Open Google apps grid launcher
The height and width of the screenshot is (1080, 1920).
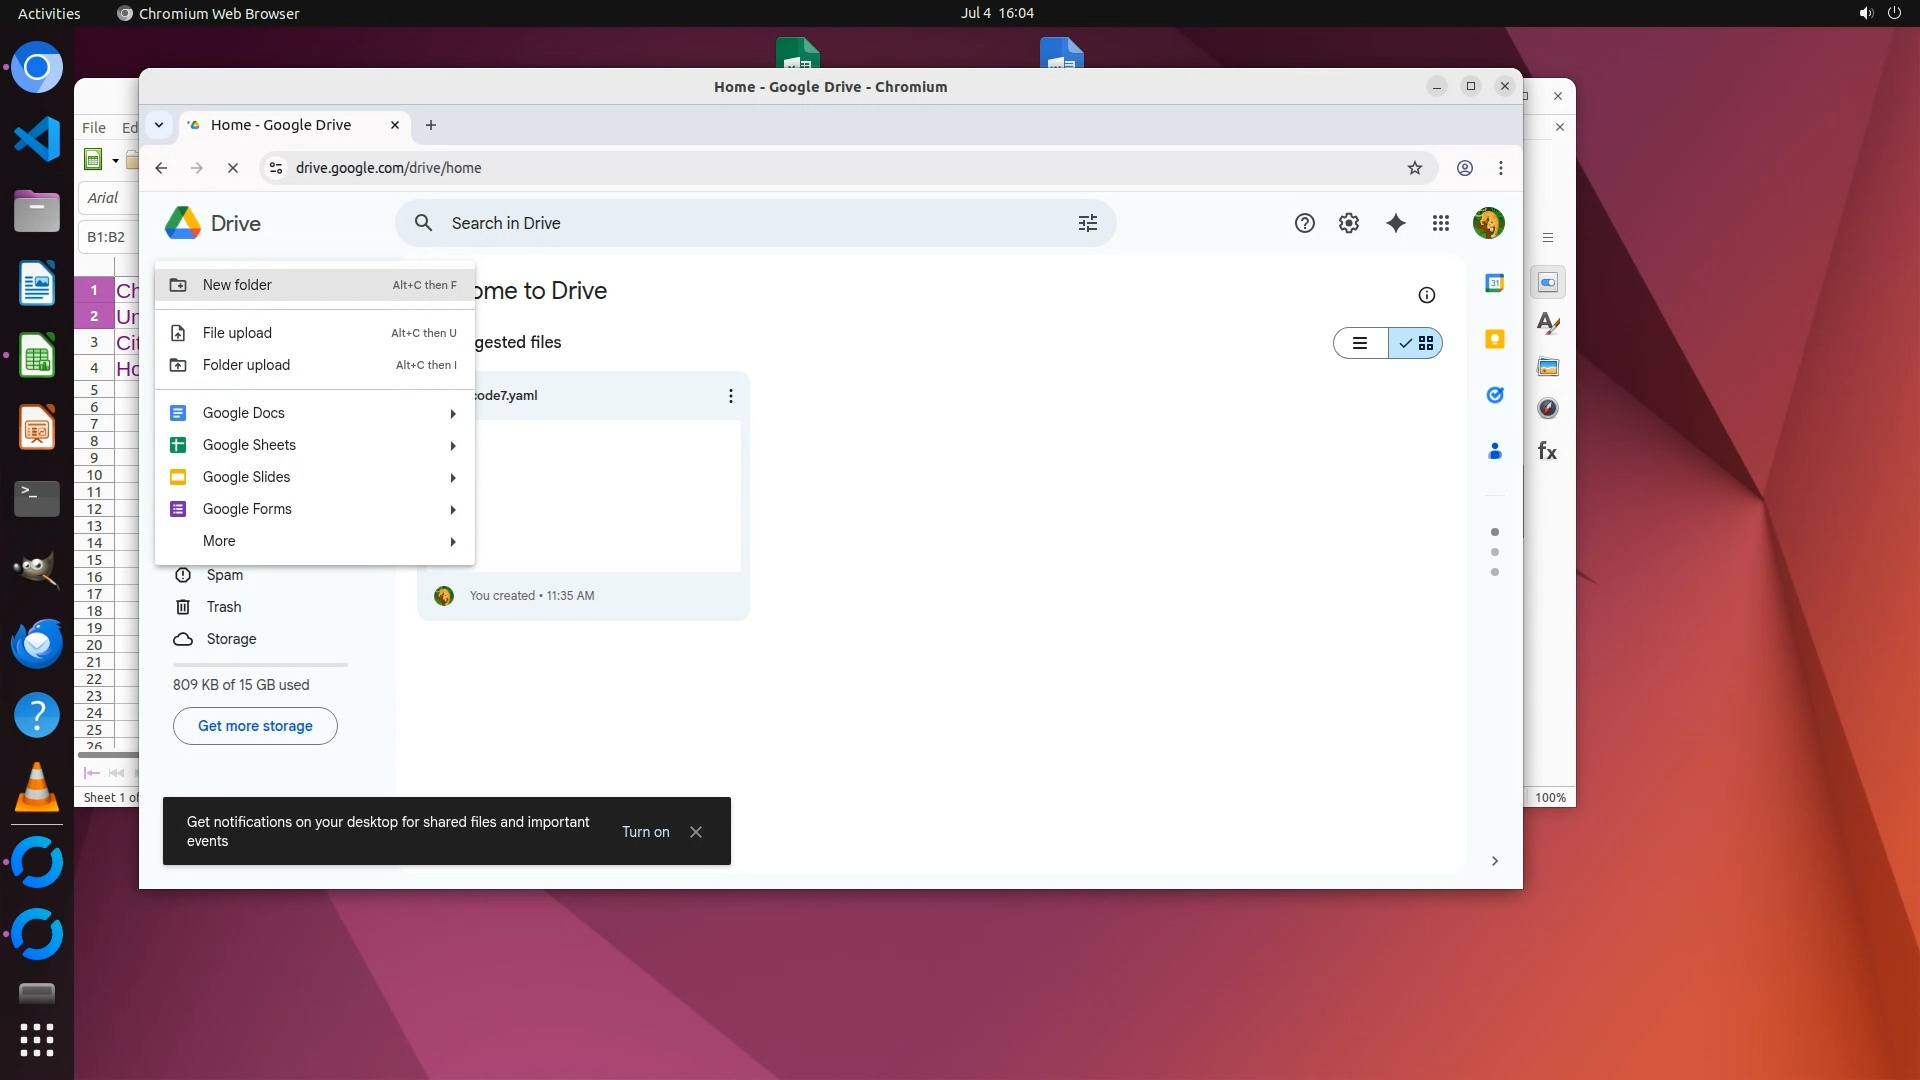point(1440,223)
